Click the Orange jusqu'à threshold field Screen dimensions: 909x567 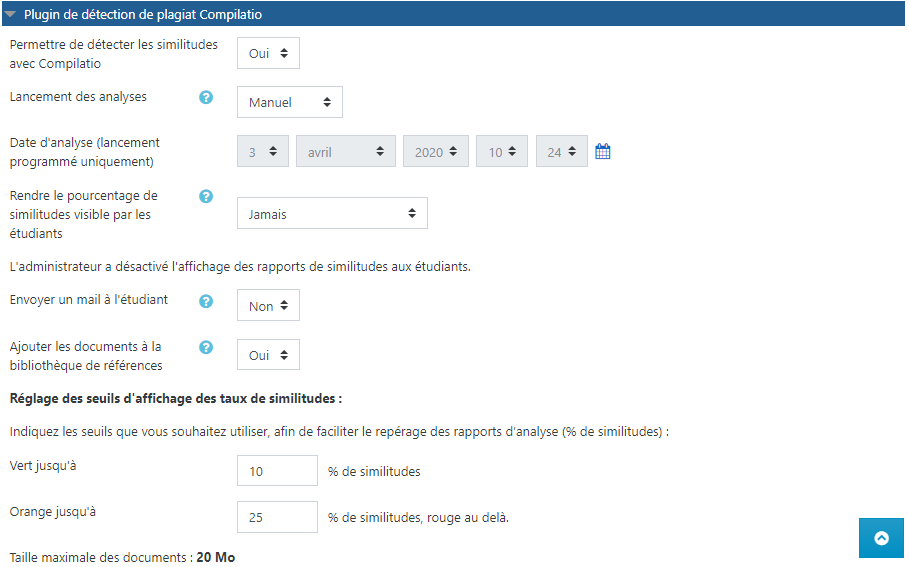click(x=277, y=517)
